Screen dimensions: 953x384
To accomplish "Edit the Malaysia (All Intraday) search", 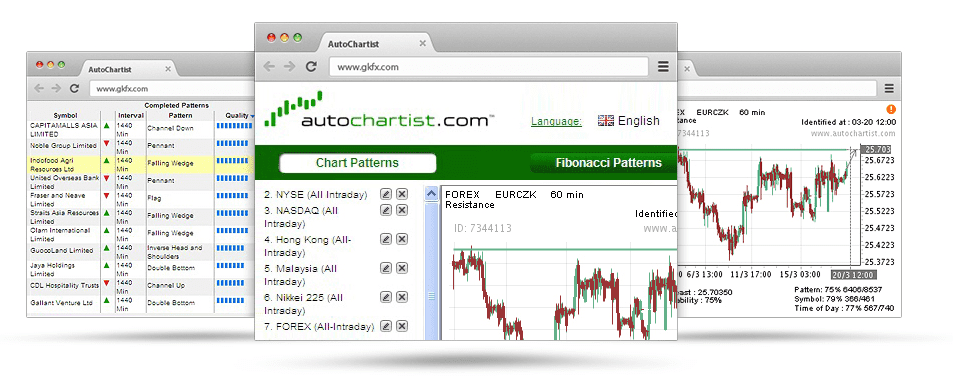I will (x=385, y=268).
